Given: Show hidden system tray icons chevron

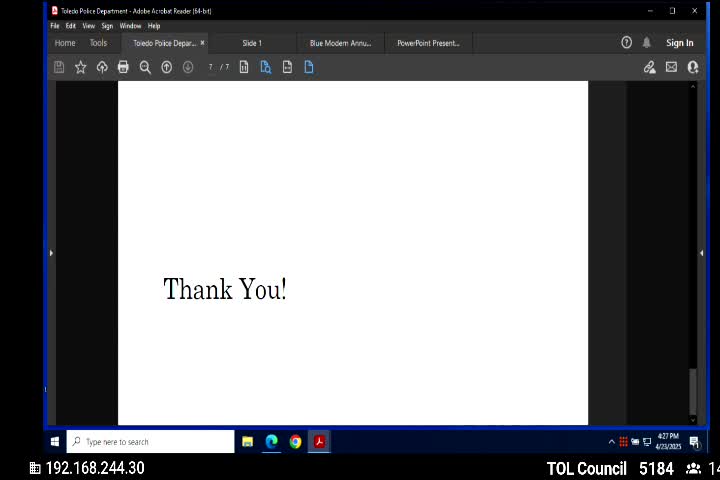Looking at the screenshot, I should point(611,441).
